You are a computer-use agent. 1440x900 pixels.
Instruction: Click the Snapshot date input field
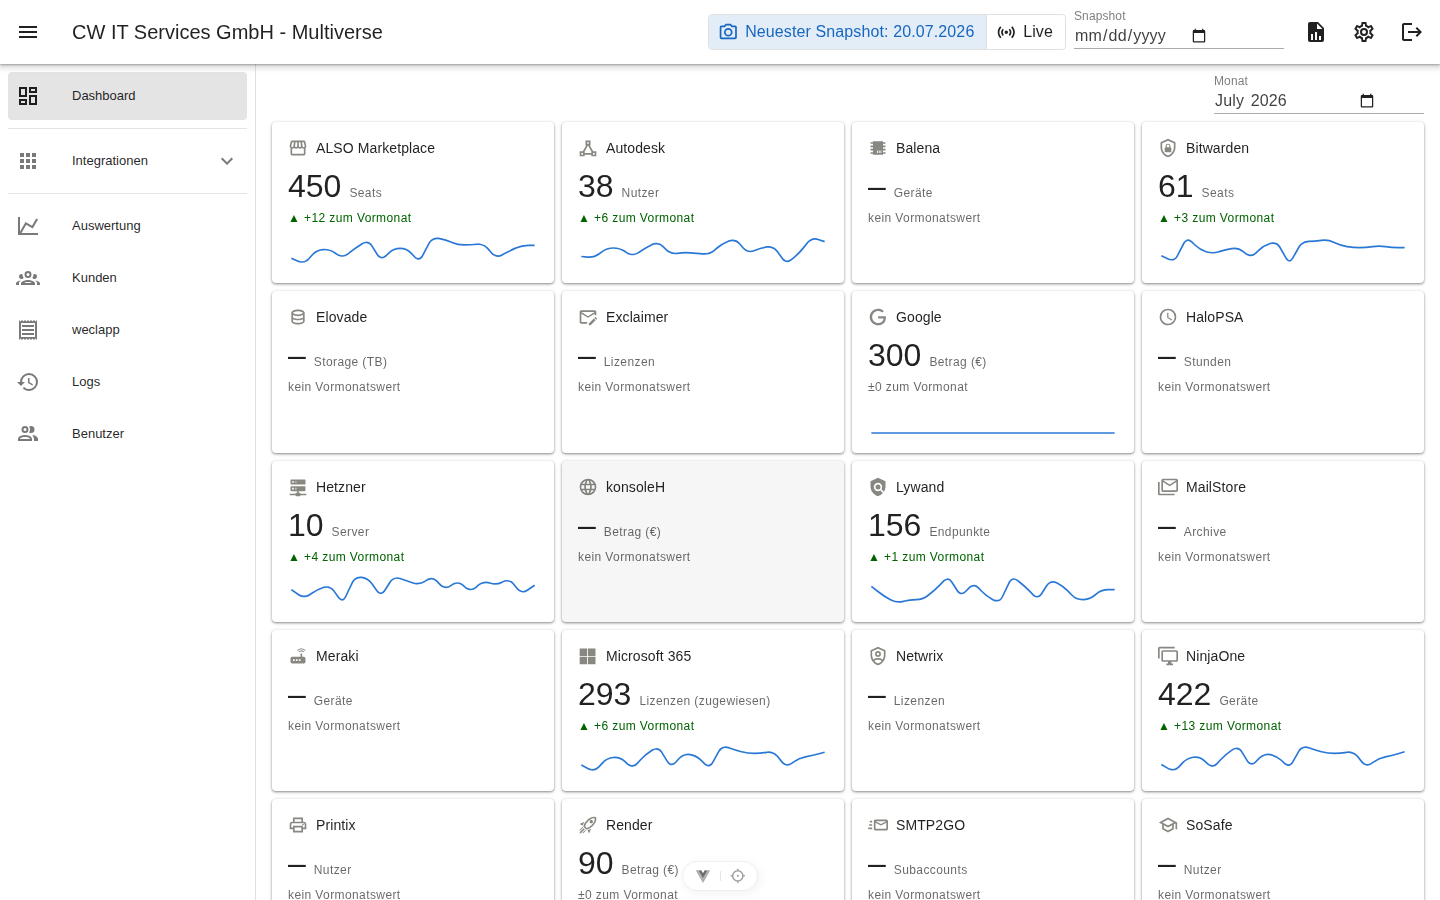point(1178,36)
